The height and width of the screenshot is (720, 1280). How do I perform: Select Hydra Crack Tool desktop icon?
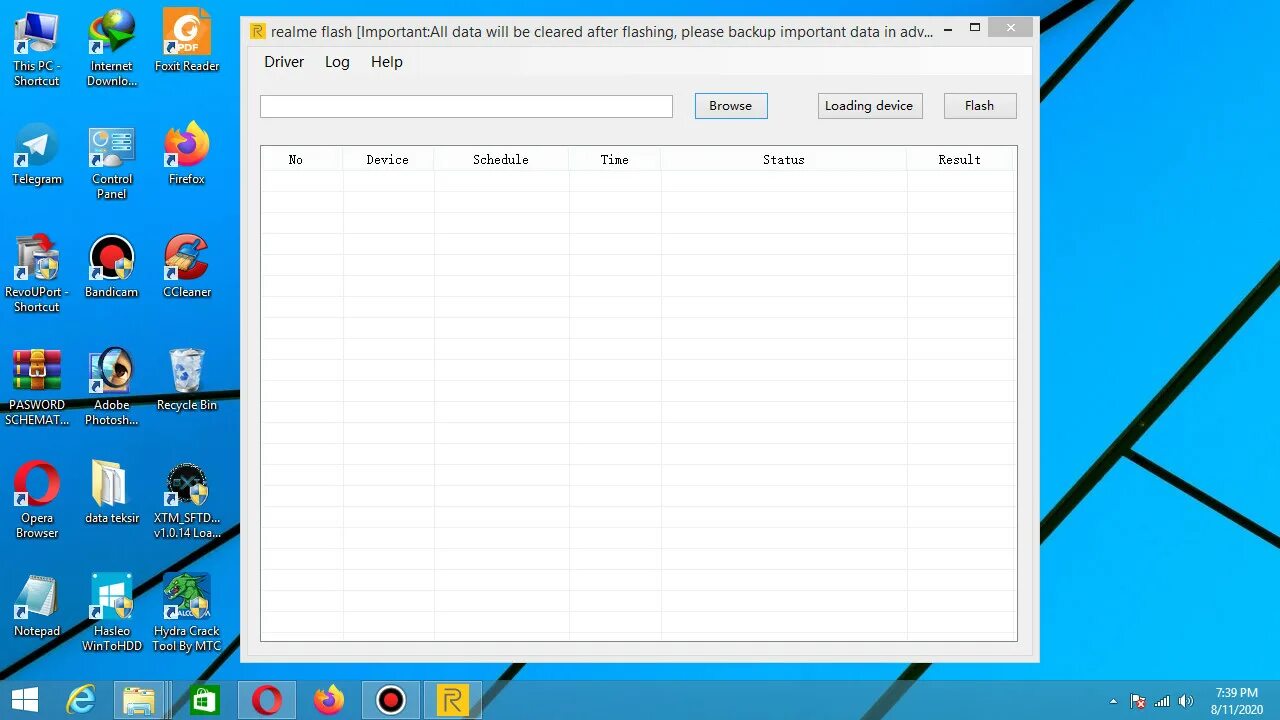[187, 614]
